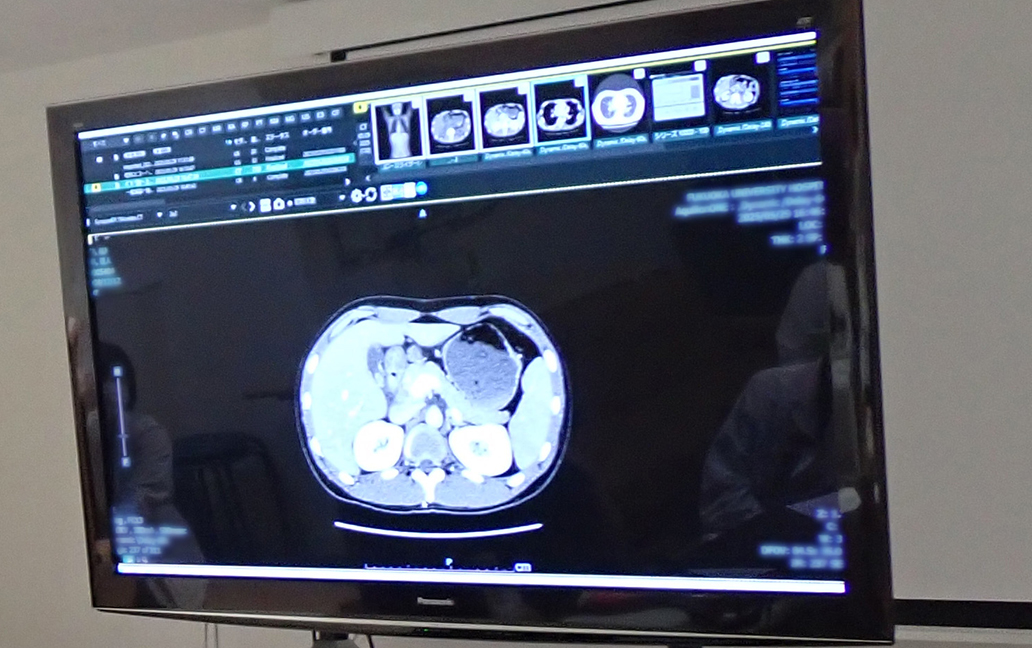Click the arrow at end of study list
Image resolution: width=1032 pixels, height=648 pixels.
coord(347,182)
